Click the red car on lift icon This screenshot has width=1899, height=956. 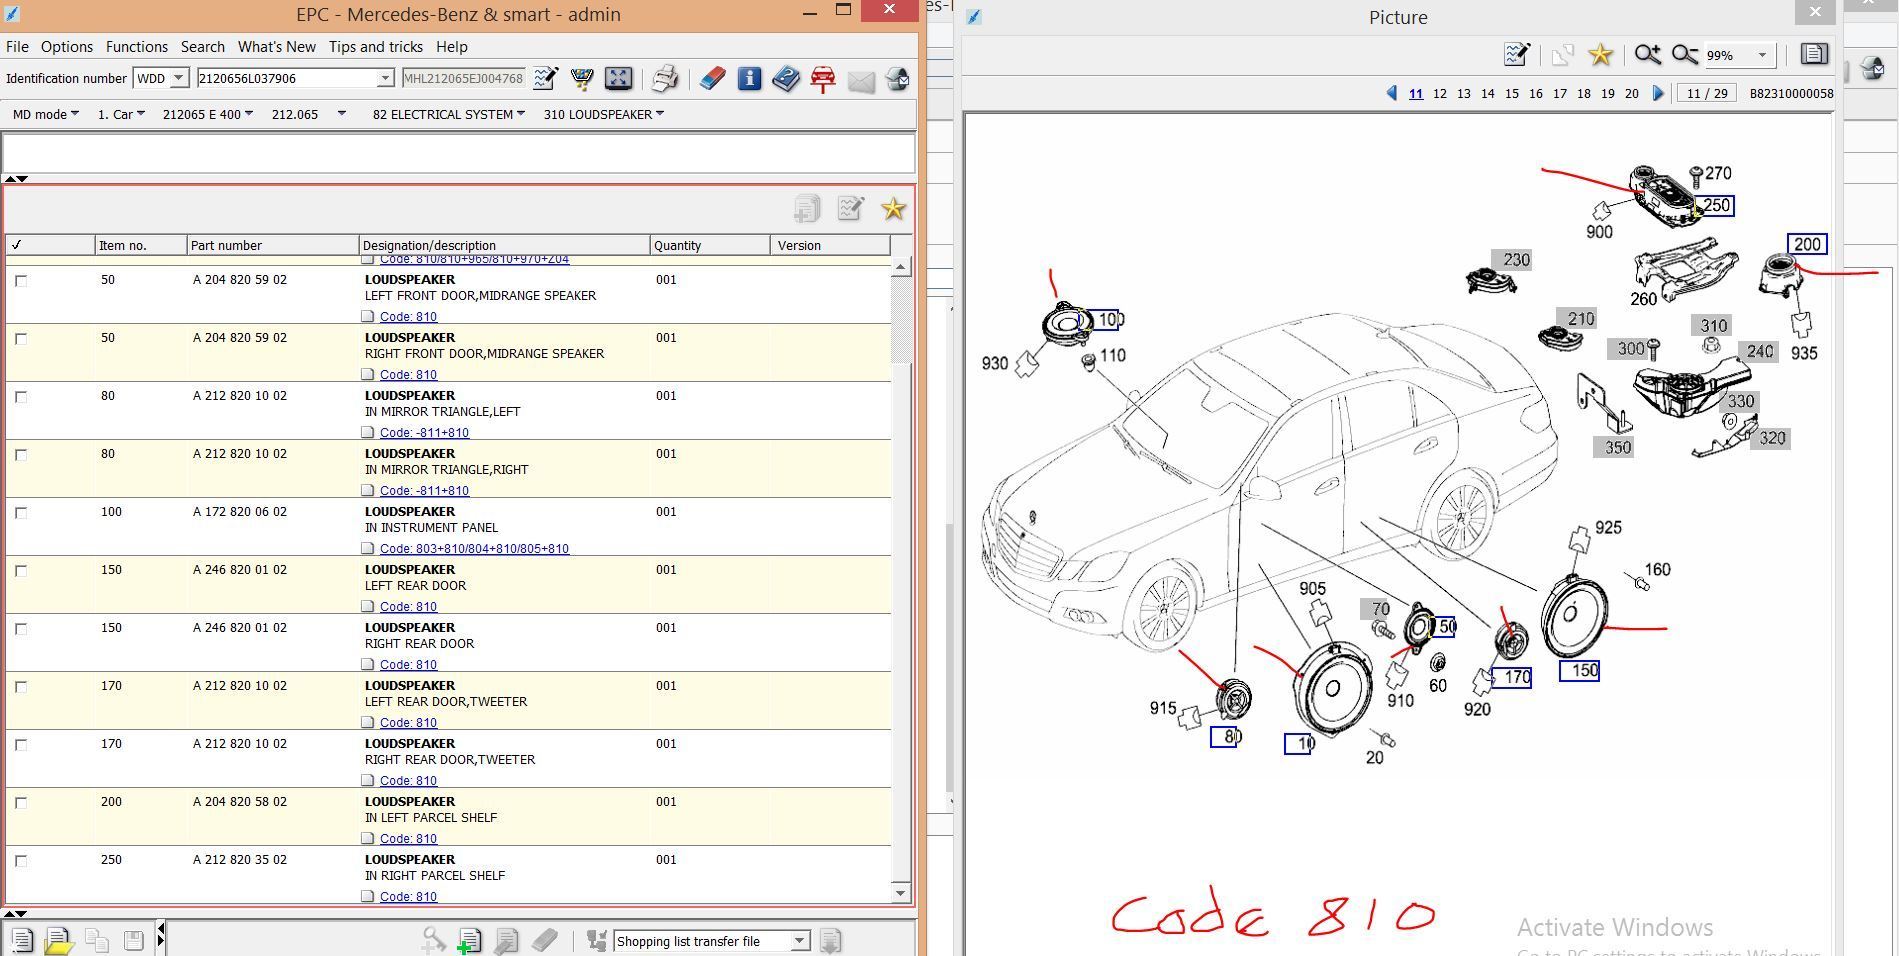823,79
